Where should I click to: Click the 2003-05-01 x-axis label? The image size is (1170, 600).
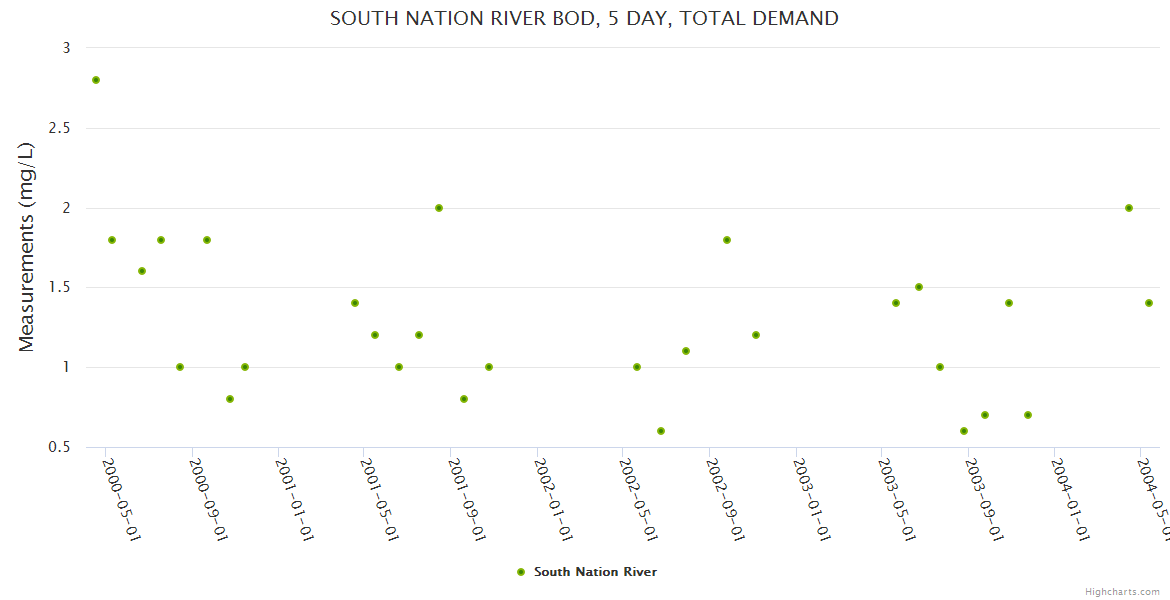click(x=895, y=498)
